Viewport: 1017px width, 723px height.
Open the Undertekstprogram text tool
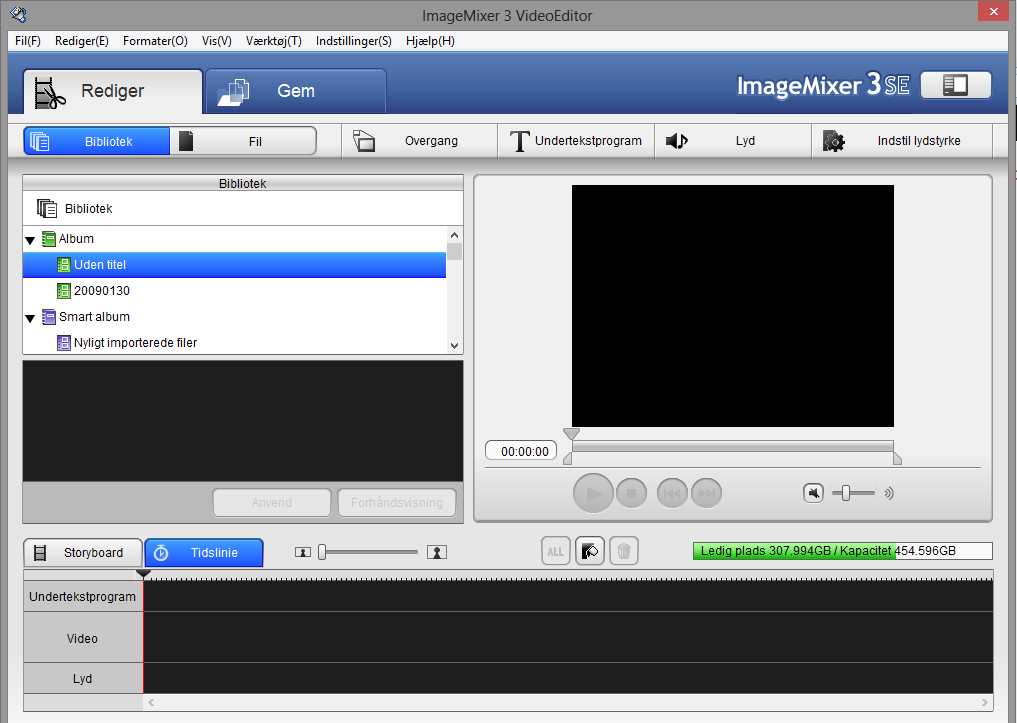coord(576,141)
